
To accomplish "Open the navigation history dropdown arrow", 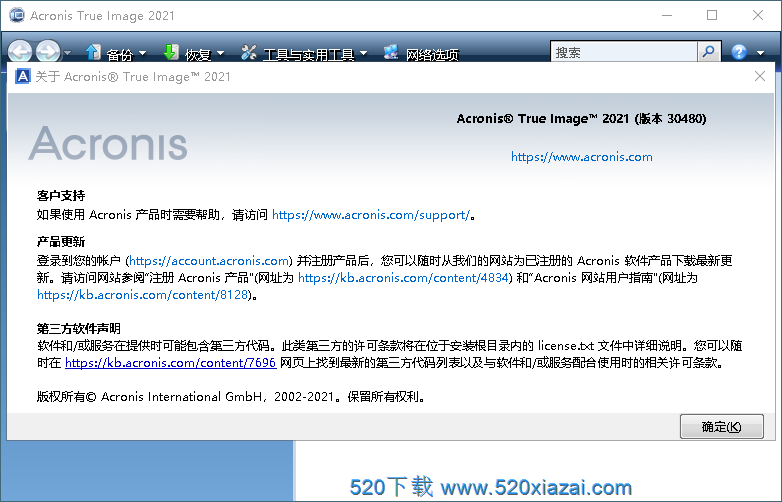I will click(x=67, y=53).
